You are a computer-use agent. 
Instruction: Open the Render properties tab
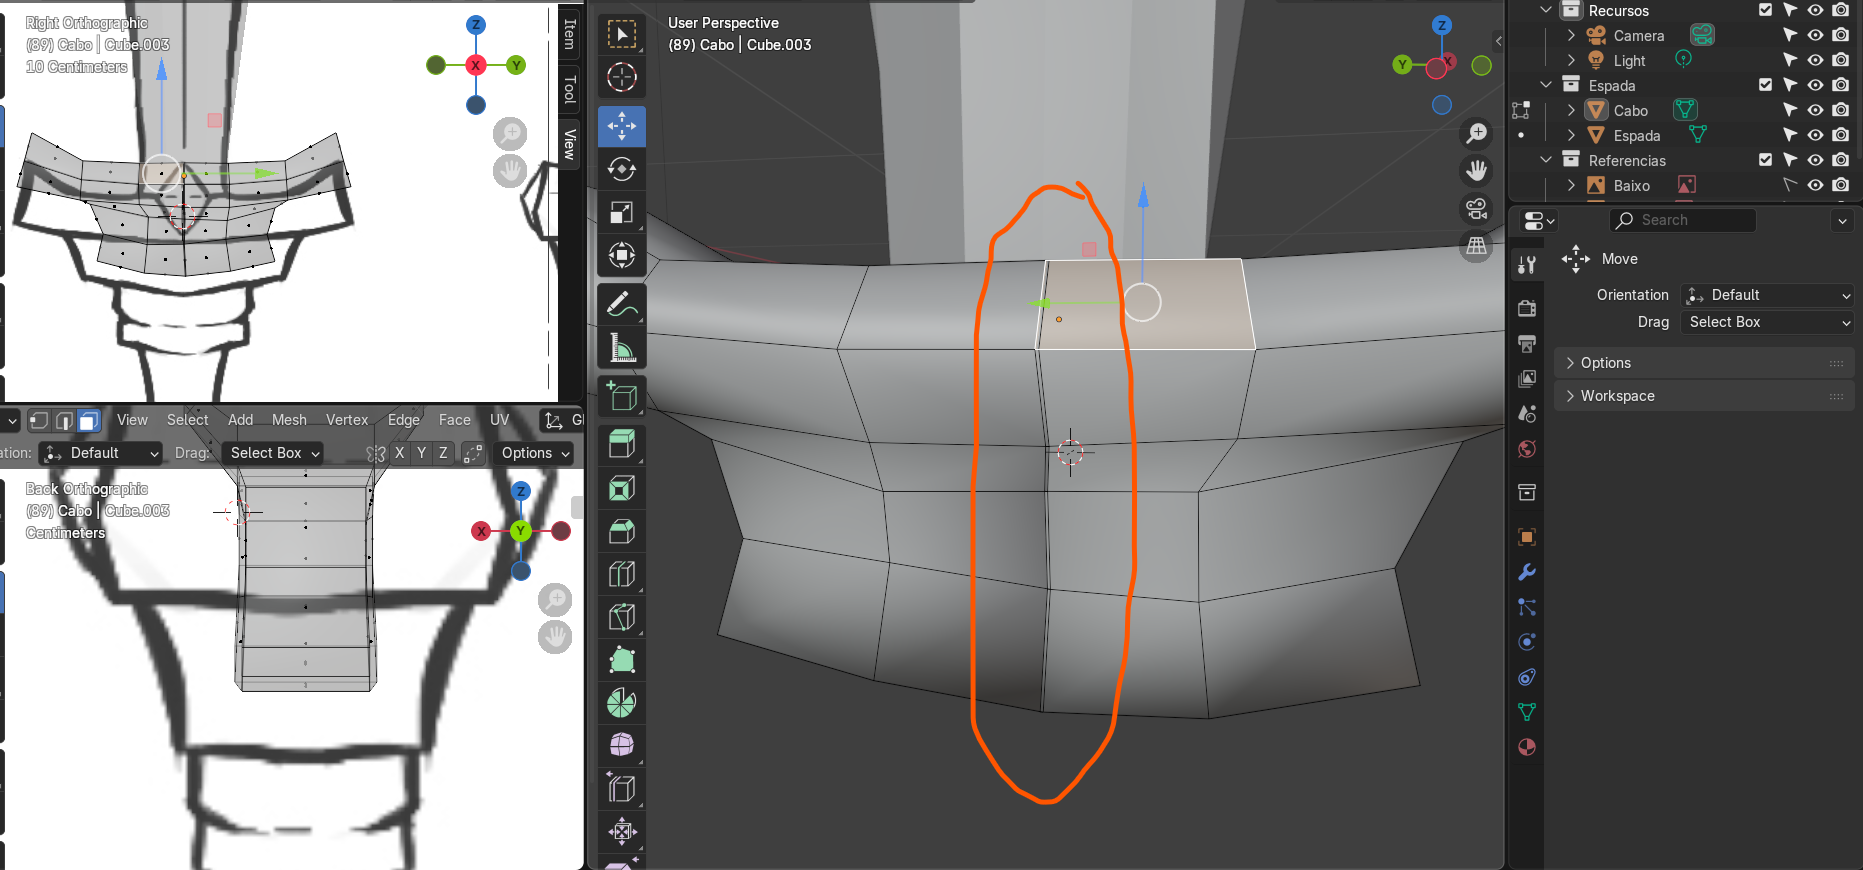point(1527,308)
